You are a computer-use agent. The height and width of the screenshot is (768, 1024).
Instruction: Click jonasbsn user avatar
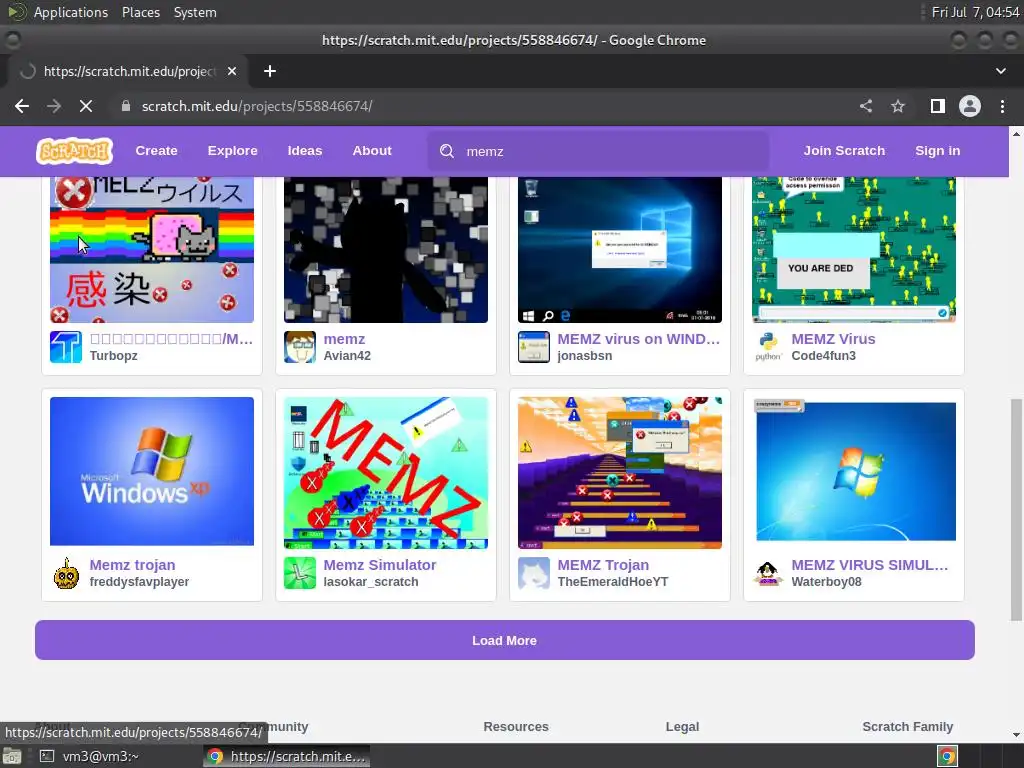click(x=534, y=347)
